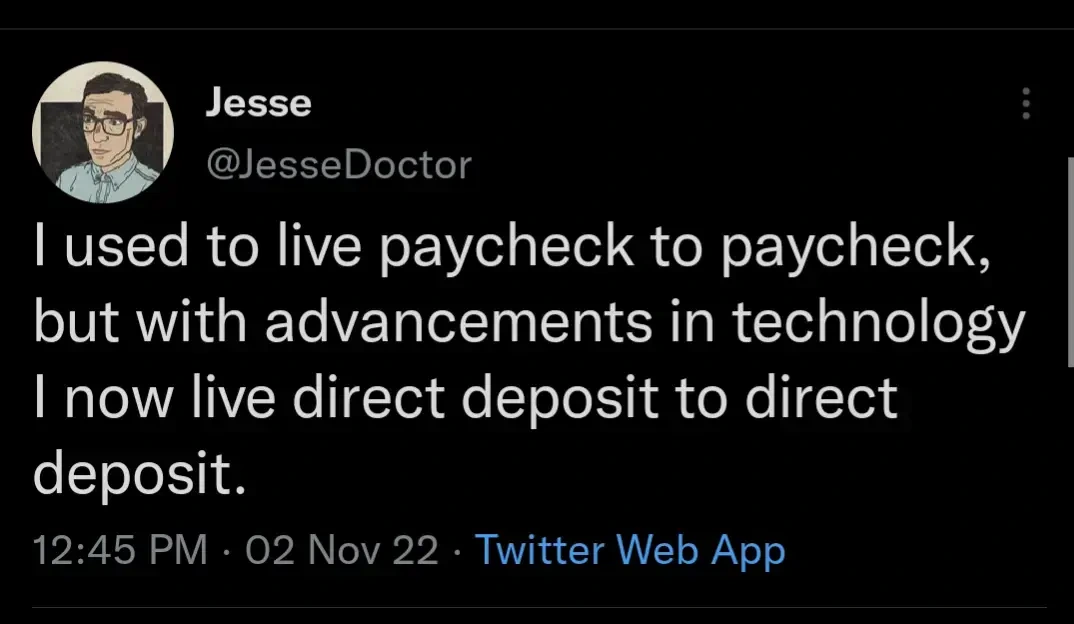
Task: Click the final word "deposit." in the tweet
Action: (138, 471)
